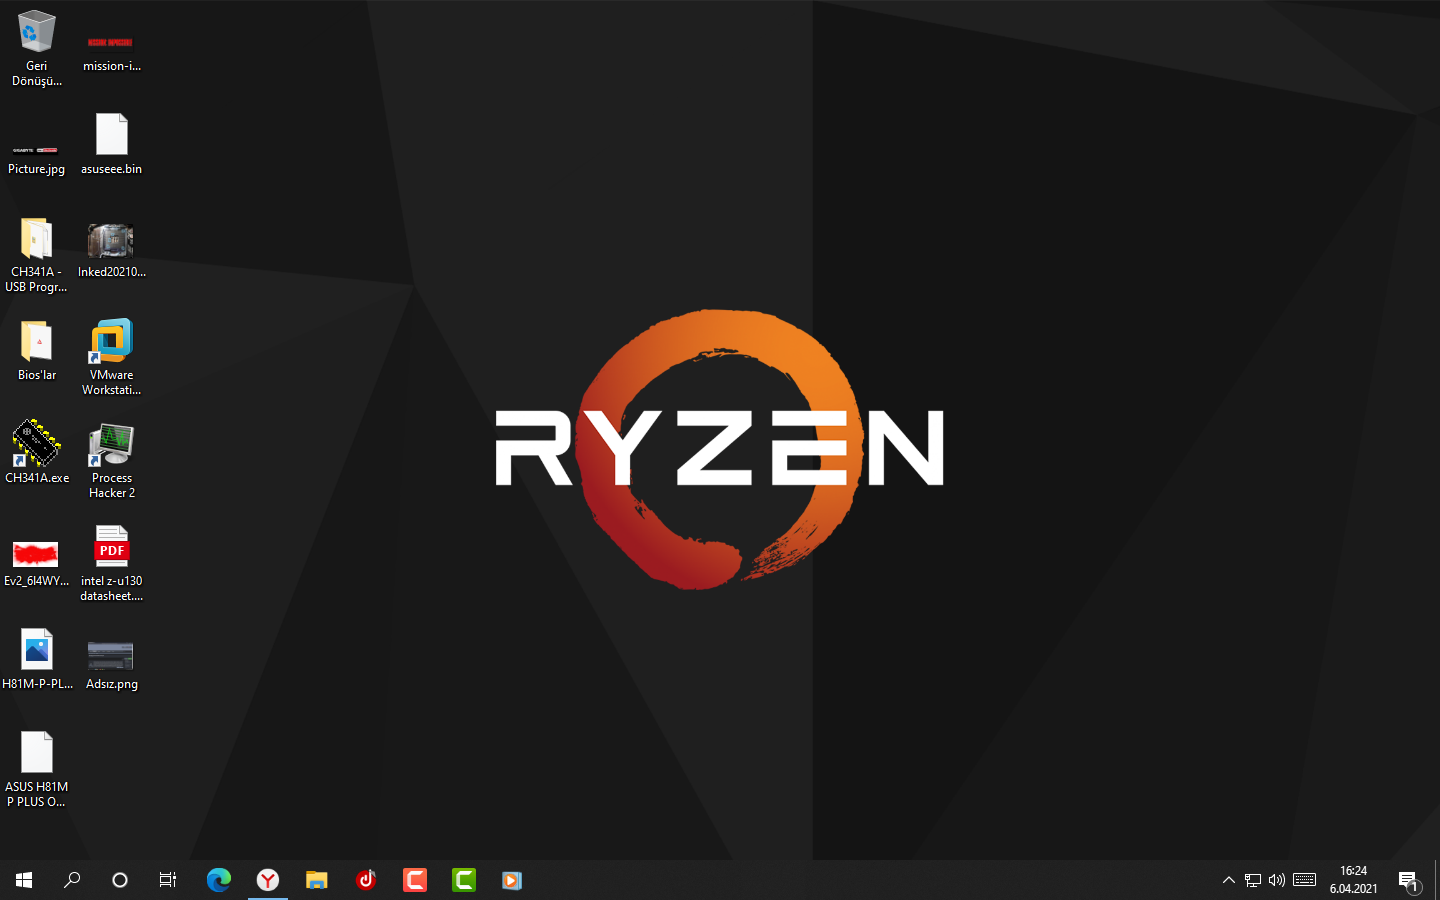Open the orange C app on taskbar
Screen dimensions: 1440x900
coord(415,880)
